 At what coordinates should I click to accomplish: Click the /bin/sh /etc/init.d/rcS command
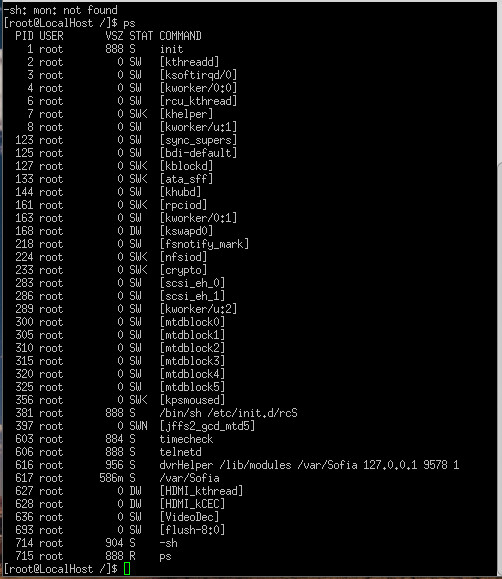point(228,413)
